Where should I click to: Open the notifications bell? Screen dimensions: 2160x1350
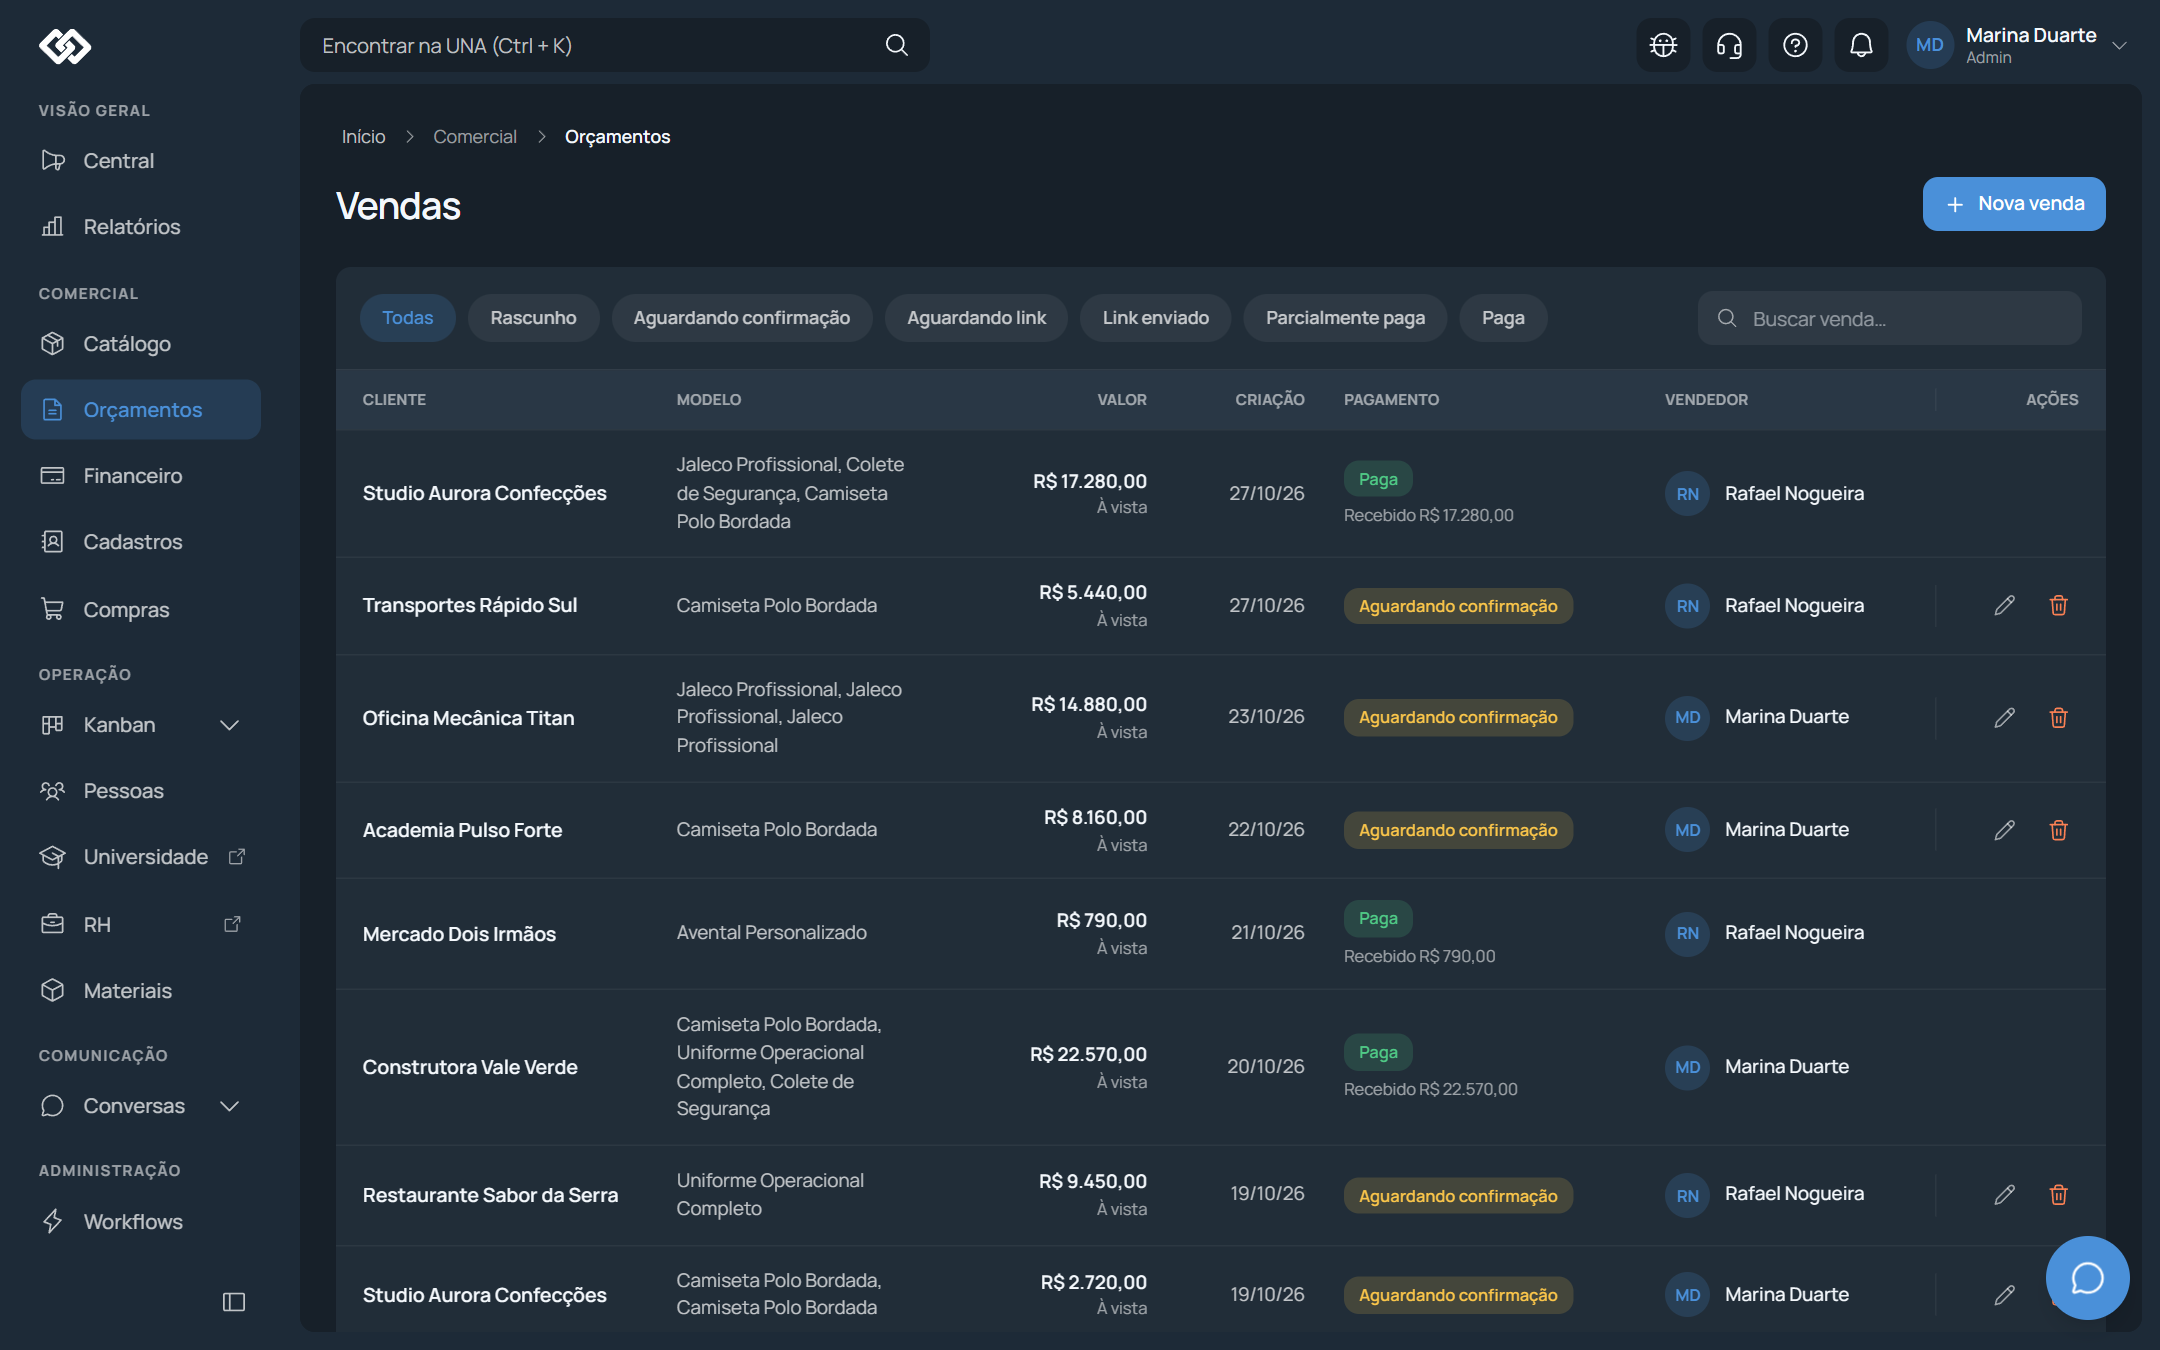1861,45
